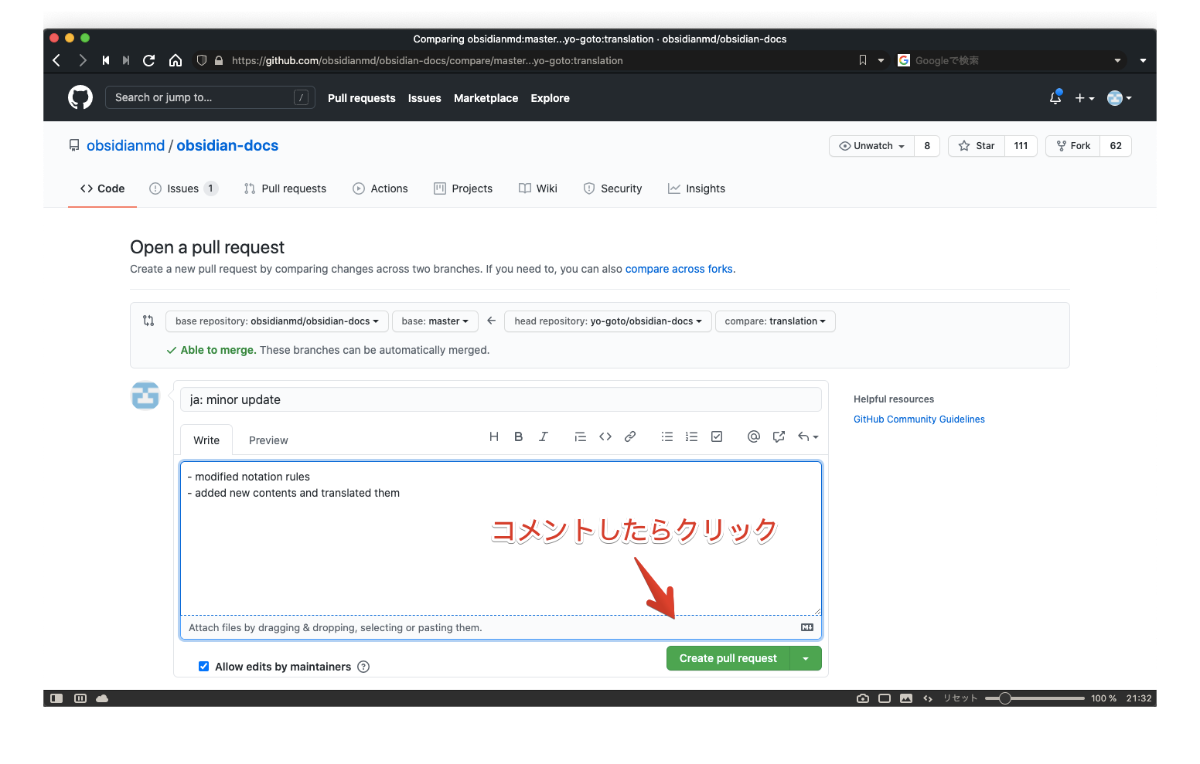Switch to the Code tab

[x=102, y=188]
